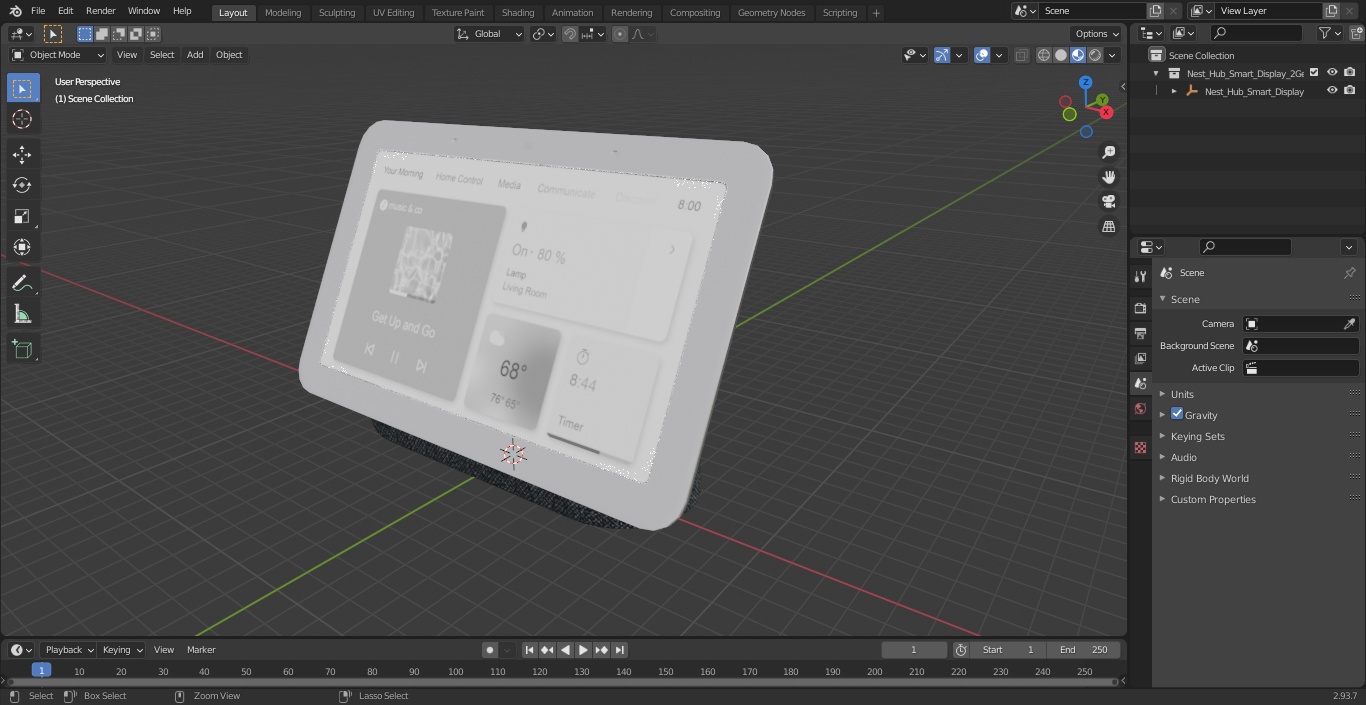Open the World properties tab
The height and width of the screenshot is (705, 1366).
click(x=1140, y=408)
